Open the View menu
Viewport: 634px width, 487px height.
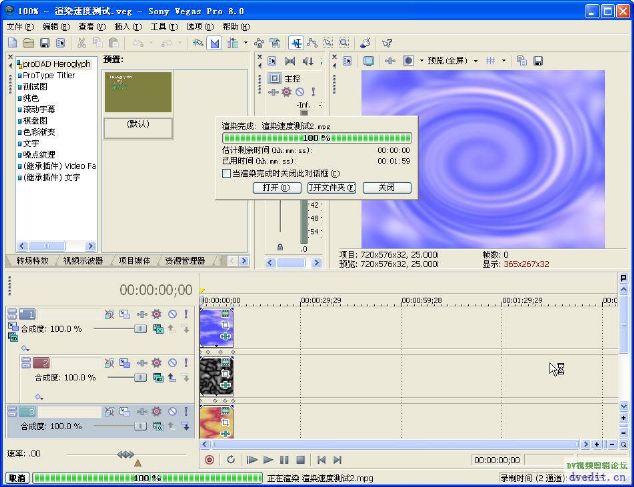pos(92,27)
